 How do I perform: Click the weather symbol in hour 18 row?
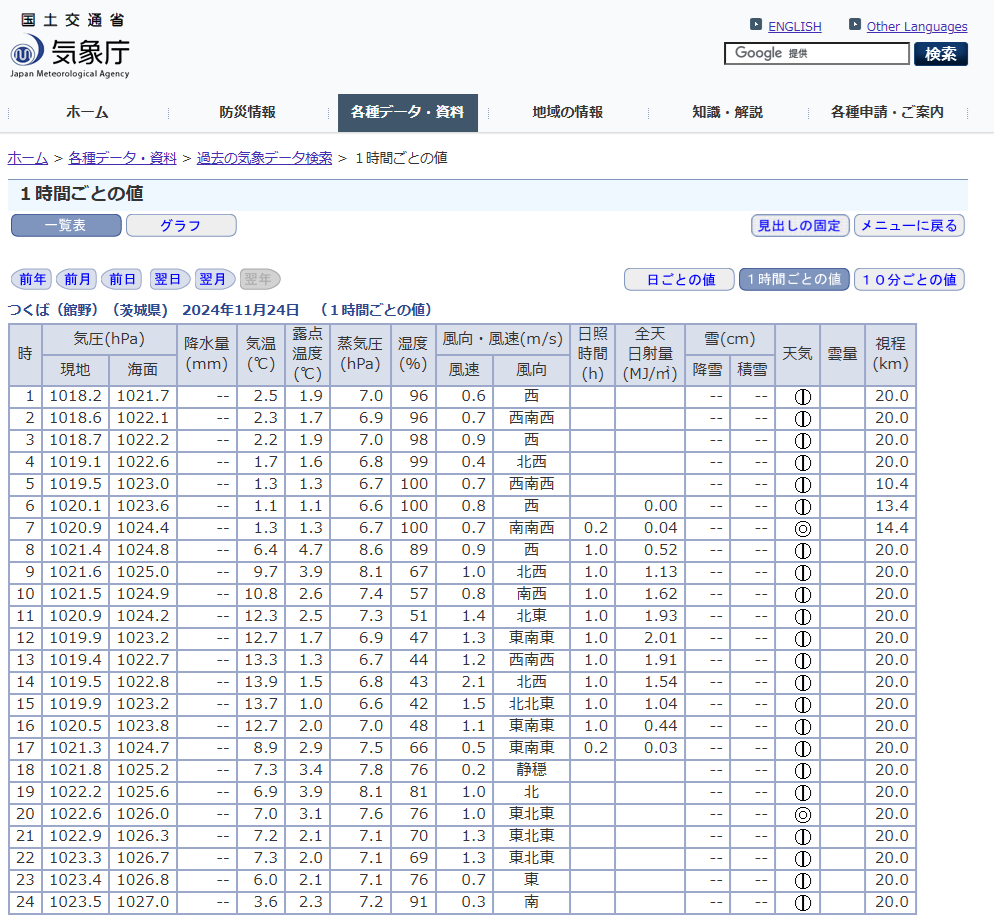coord(803,771)
